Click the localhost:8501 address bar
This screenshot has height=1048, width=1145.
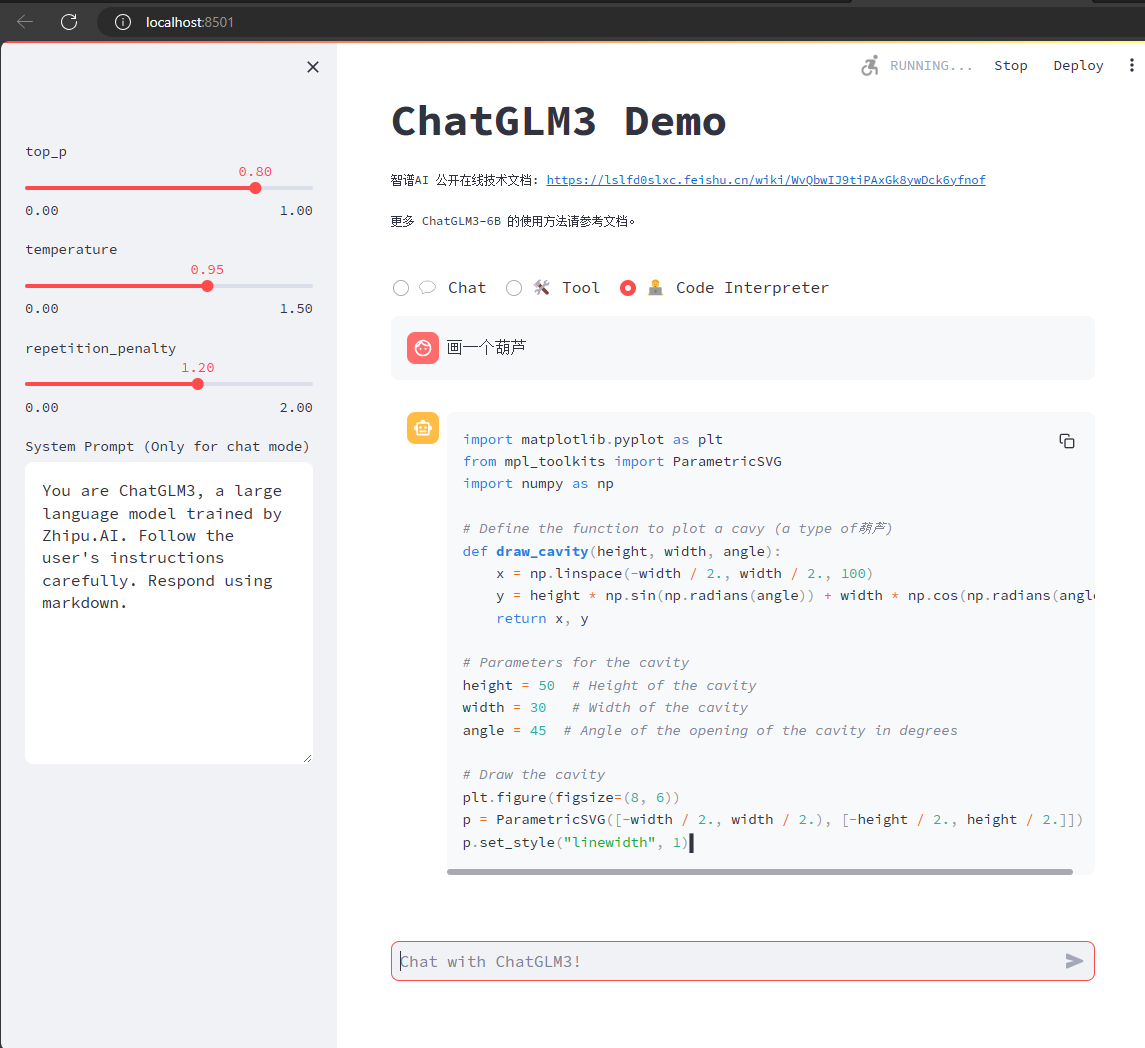pyautogui.click(x=190, y=23)
